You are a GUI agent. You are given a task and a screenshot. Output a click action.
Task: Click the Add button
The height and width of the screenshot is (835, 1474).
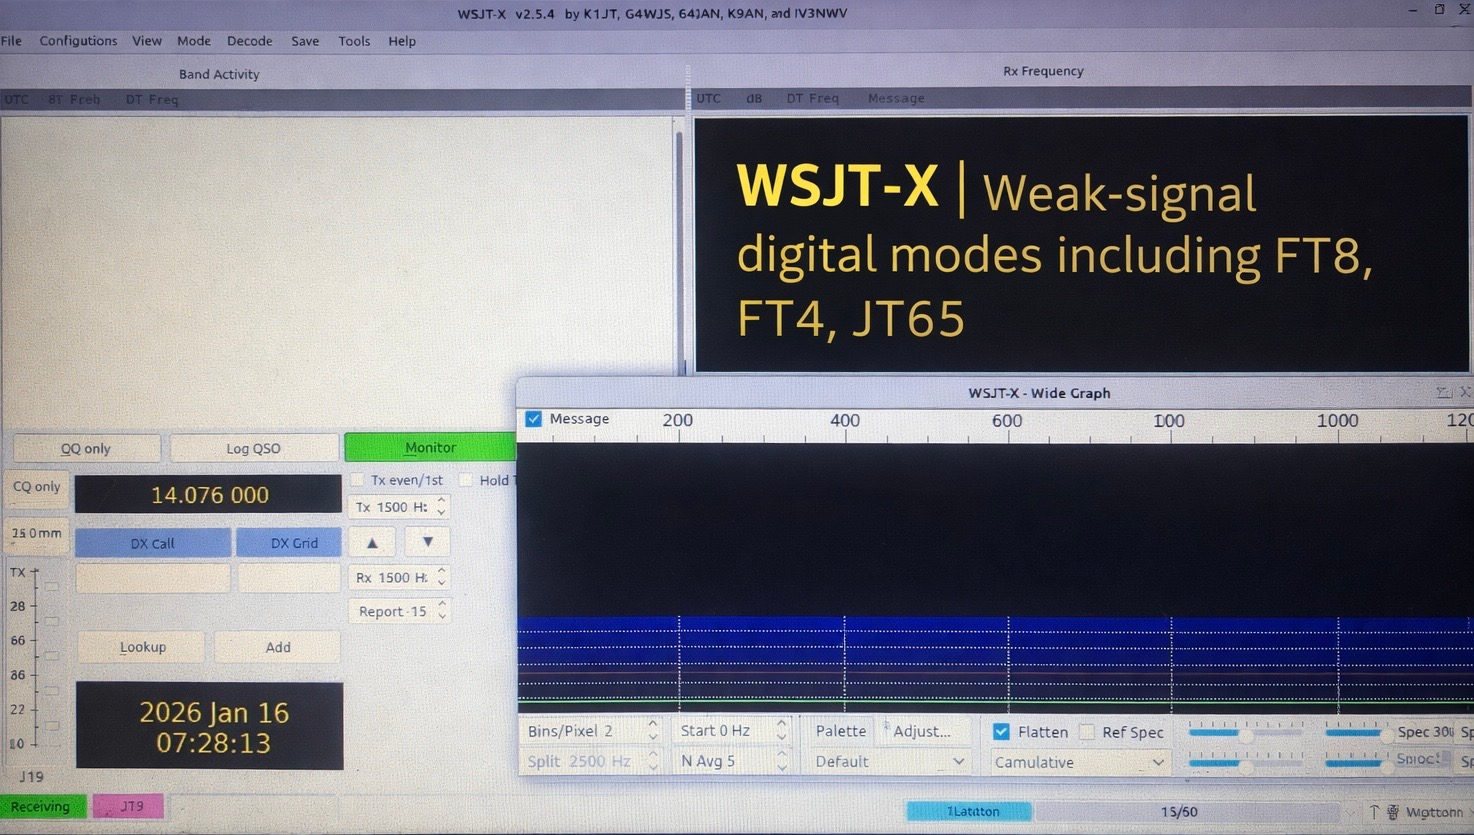click(278, 647)
